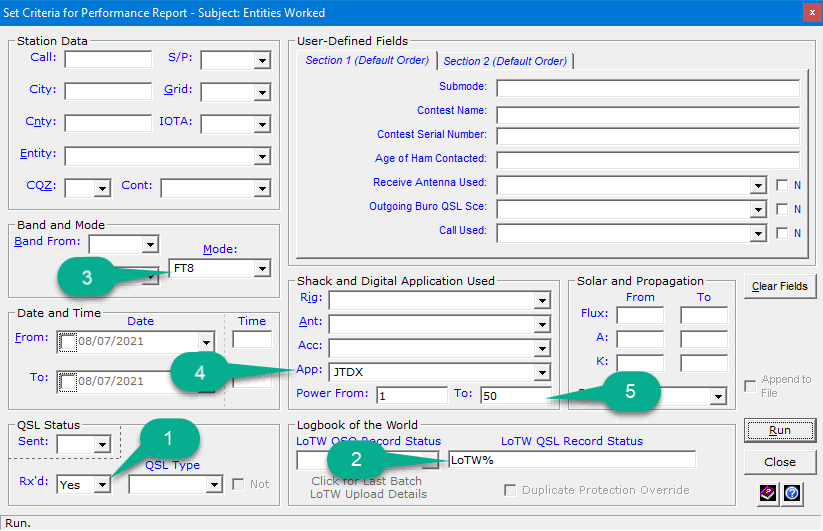Toggle the To date checkbox

point(68,382)
